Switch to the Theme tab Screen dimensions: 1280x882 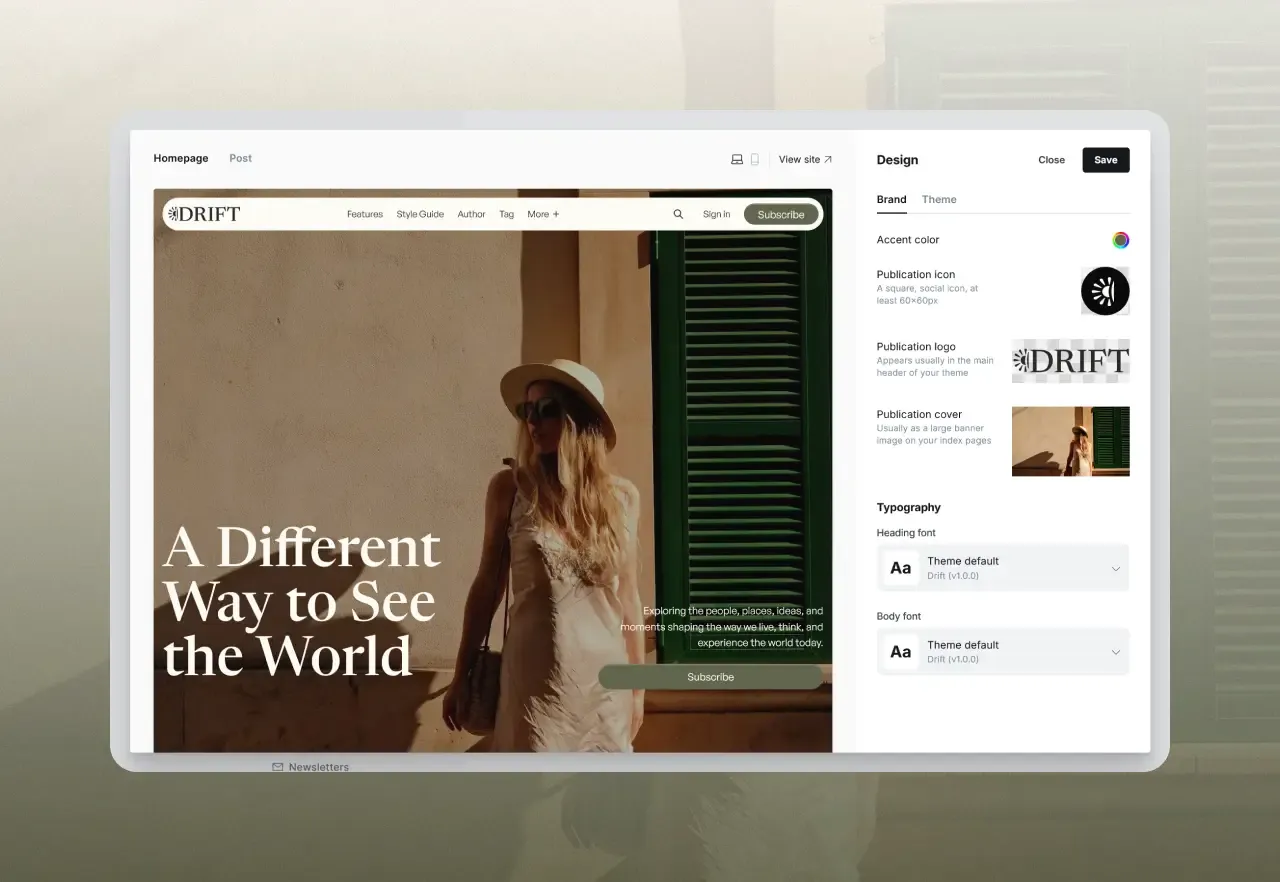coord(939,199)
